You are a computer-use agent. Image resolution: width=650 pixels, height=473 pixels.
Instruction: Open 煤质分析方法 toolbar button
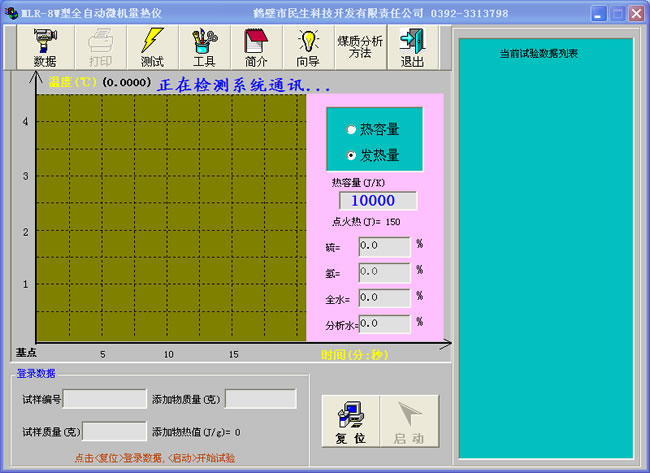point(360,47)
